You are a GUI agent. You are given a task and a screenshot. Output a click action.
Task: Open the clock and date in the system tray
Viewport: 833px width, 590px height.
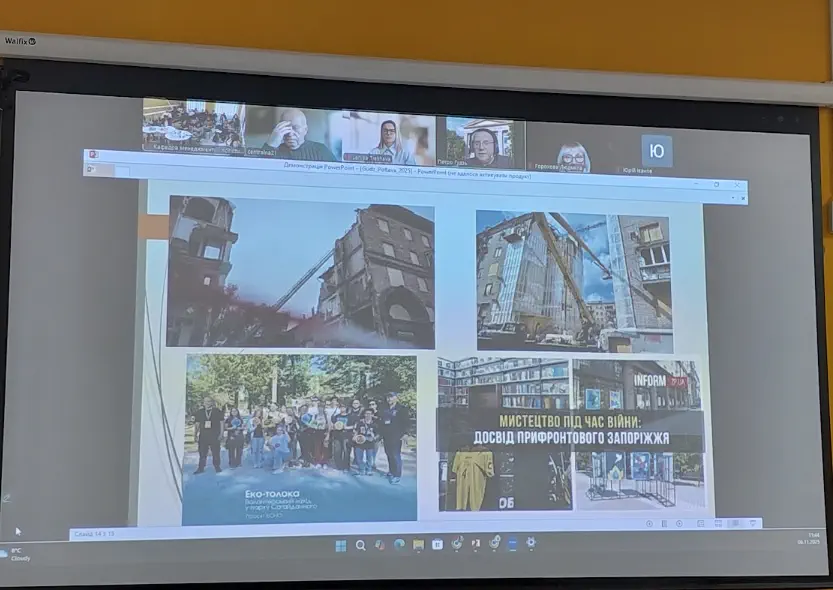point(808,539)
